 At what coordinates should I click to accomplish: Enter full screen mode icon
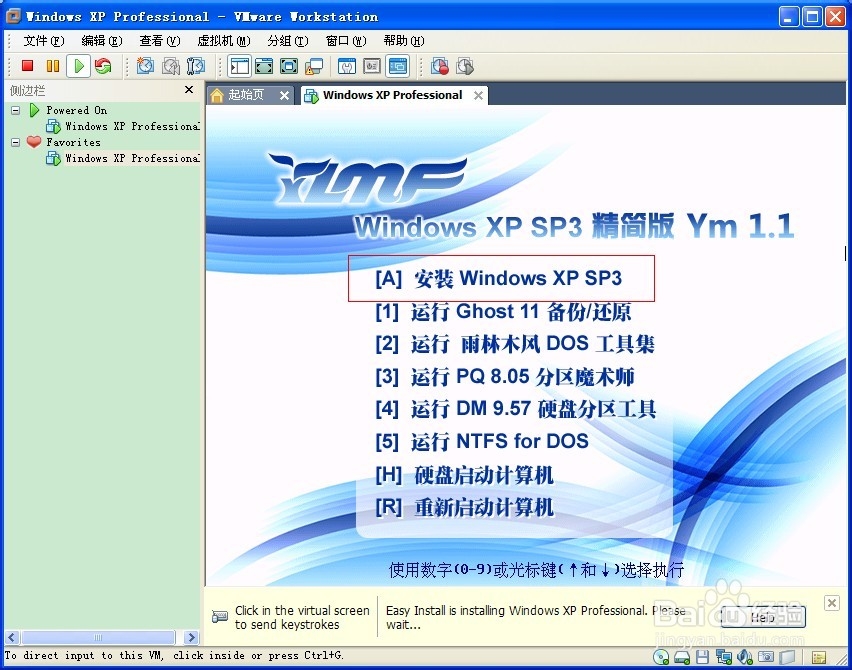click(289, 66)
